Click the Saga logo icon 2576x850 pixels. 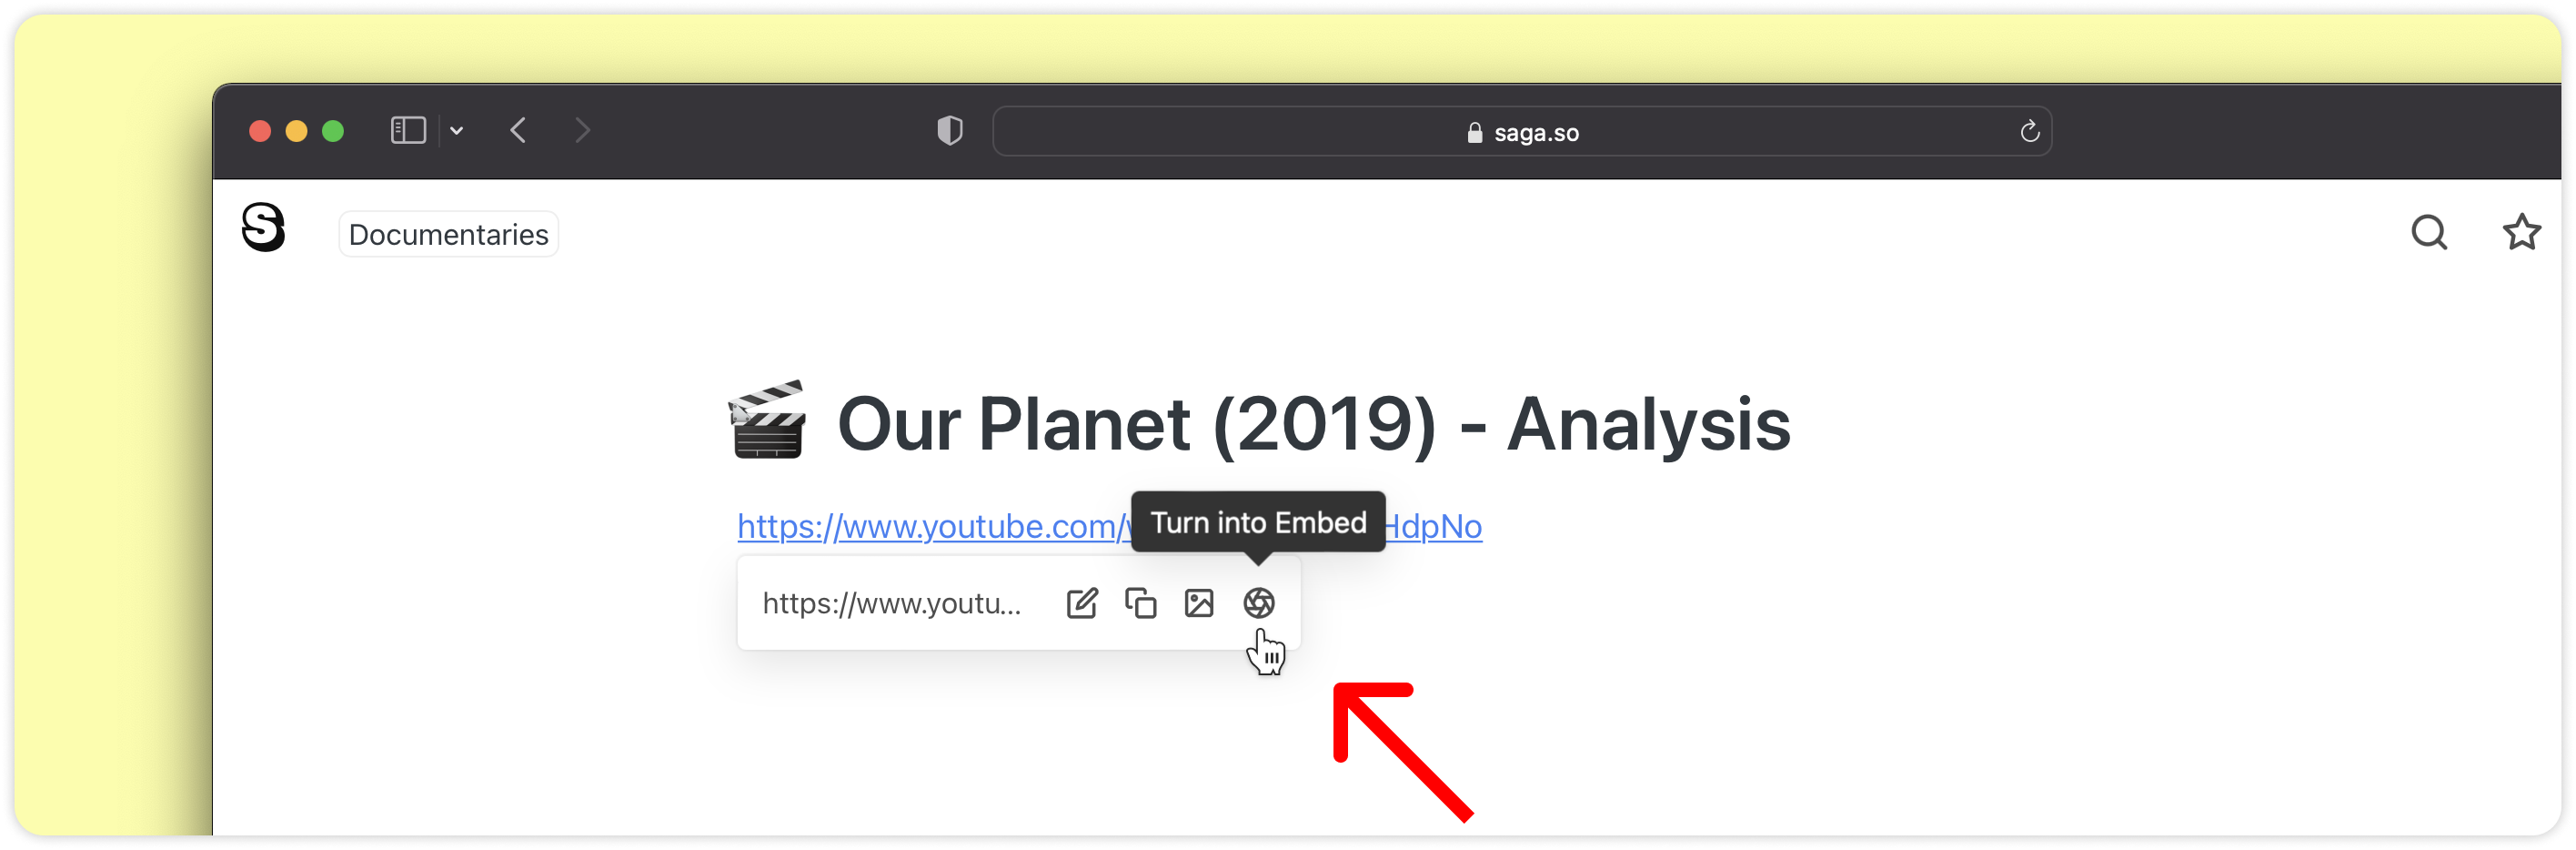263,227
